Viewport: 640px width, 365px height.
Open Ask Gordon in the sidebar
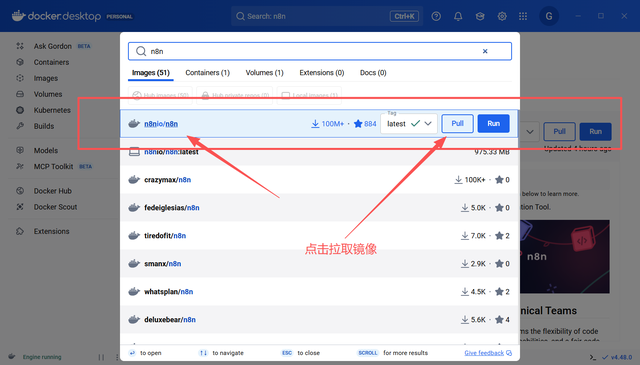(x=53, y=46)
